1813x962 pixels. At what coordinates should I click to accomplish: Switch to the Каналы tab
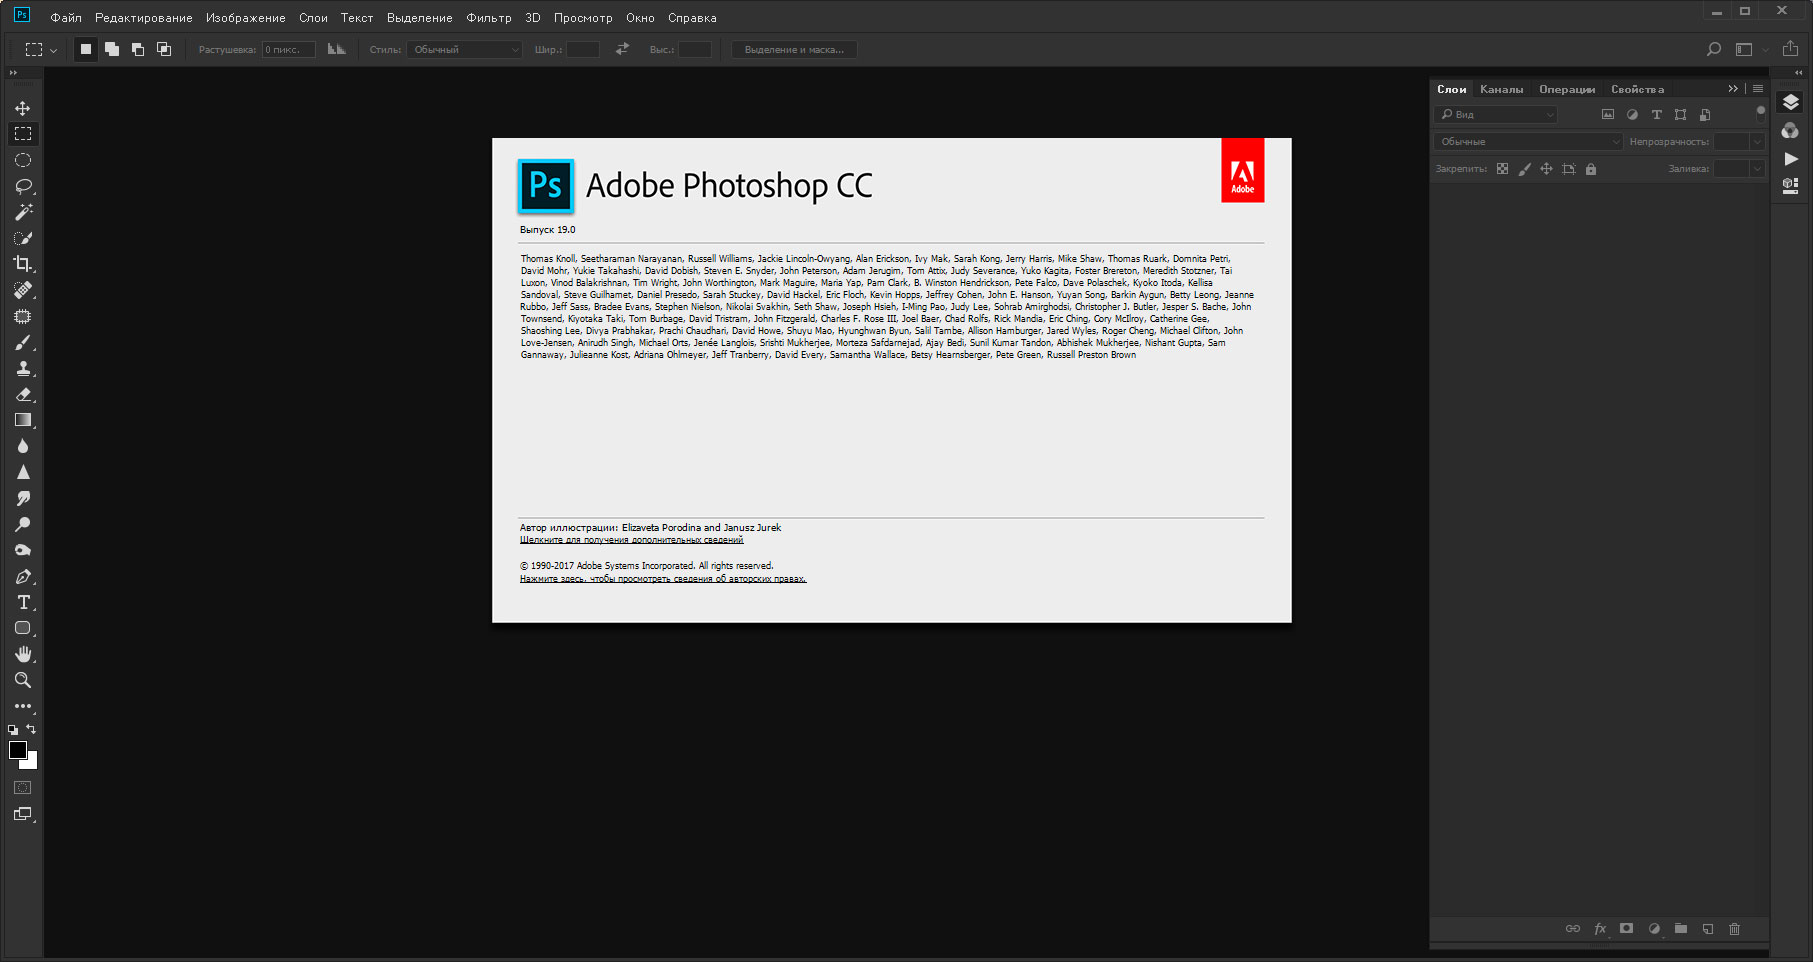[1501, 89]
